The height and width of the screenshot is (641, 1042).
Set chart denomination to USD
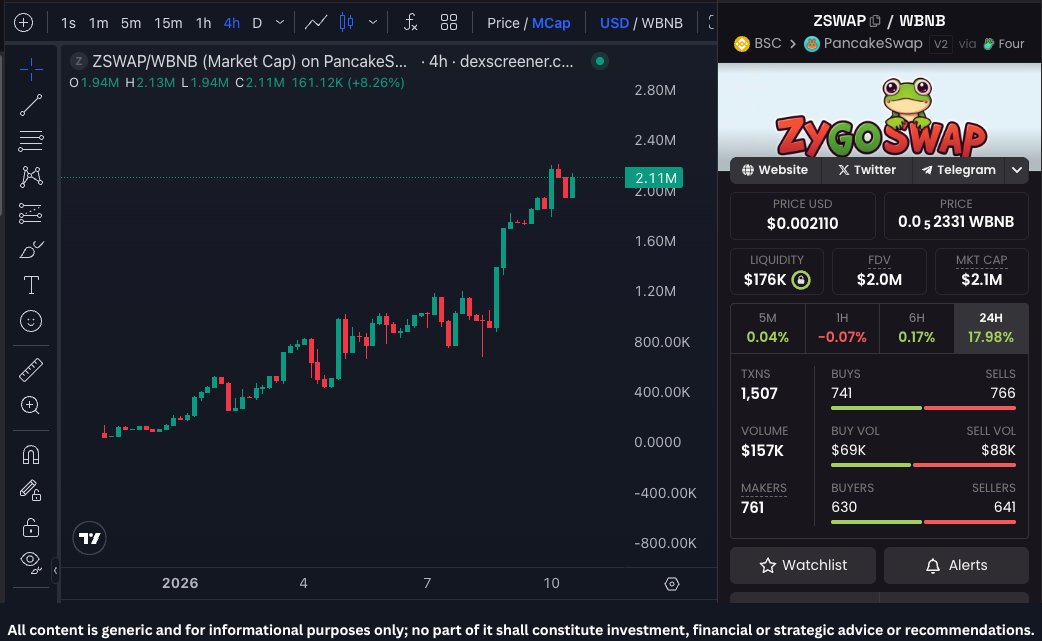pos(614,23)
